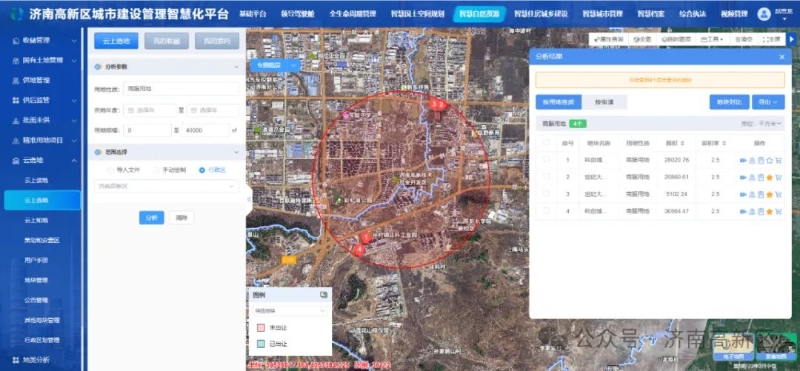Click the legend panel collapse icon
The image size is (800, 371).
pos(323,294)
